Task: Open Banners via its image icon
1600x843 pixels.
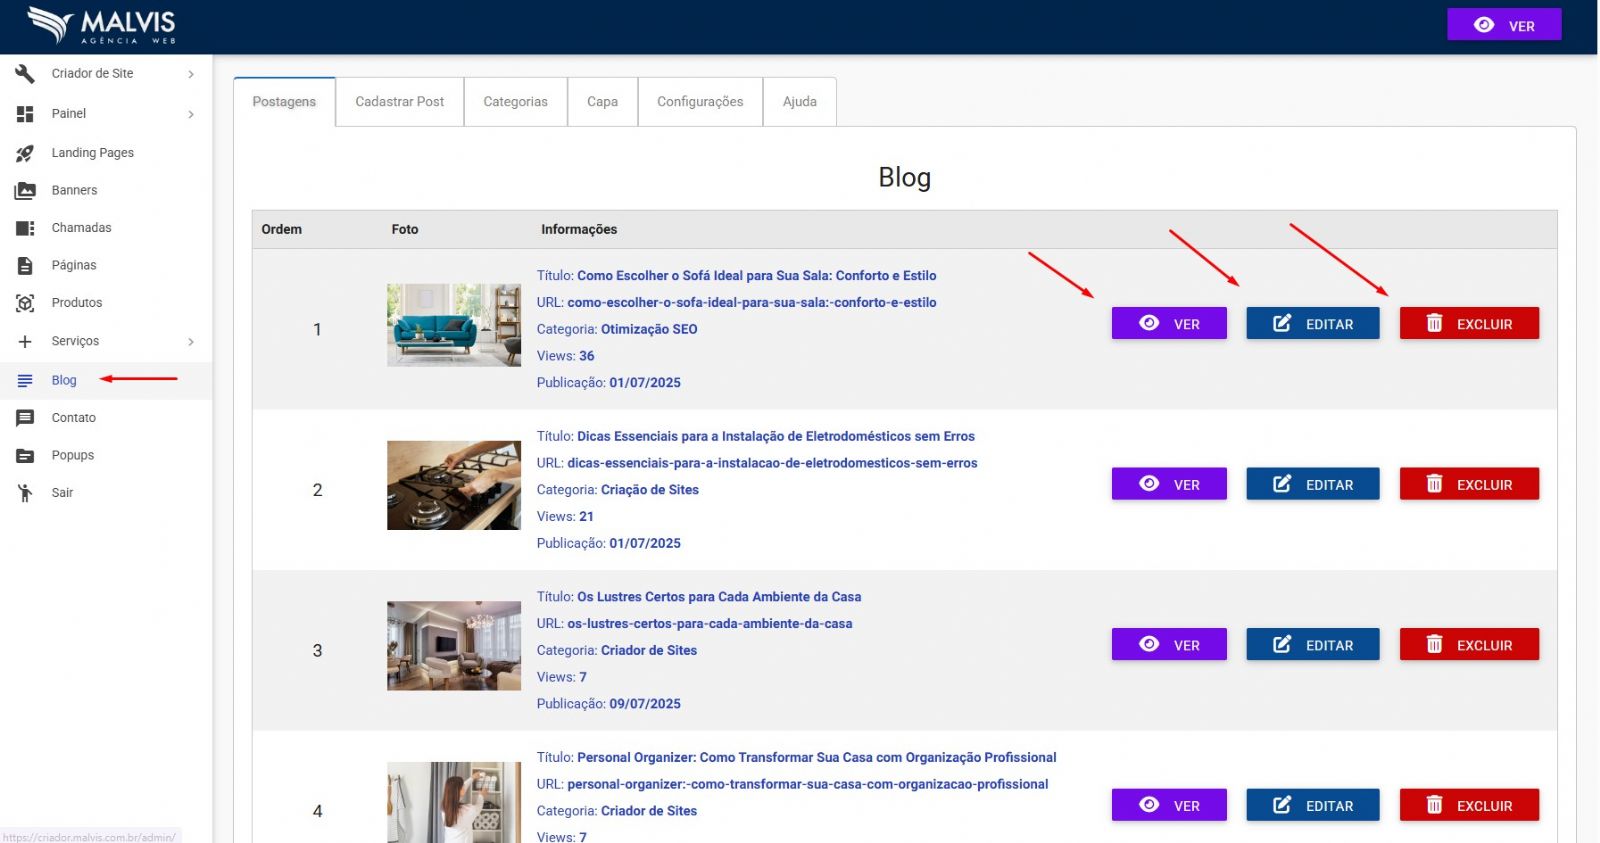Action: [x=25, y=190]
